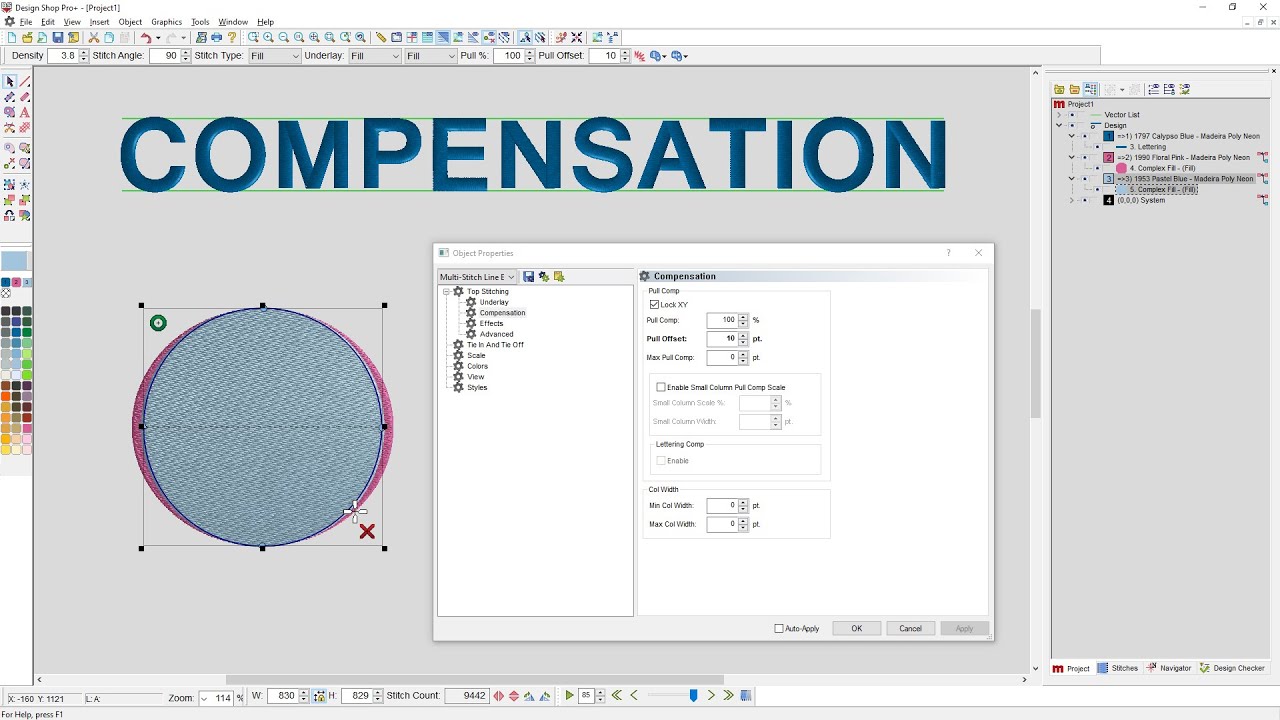Viewport: 1280px width, 720px height.
Task: Click thread tree icon beside Floral Pink
Action: click(x=1263, y=157)
